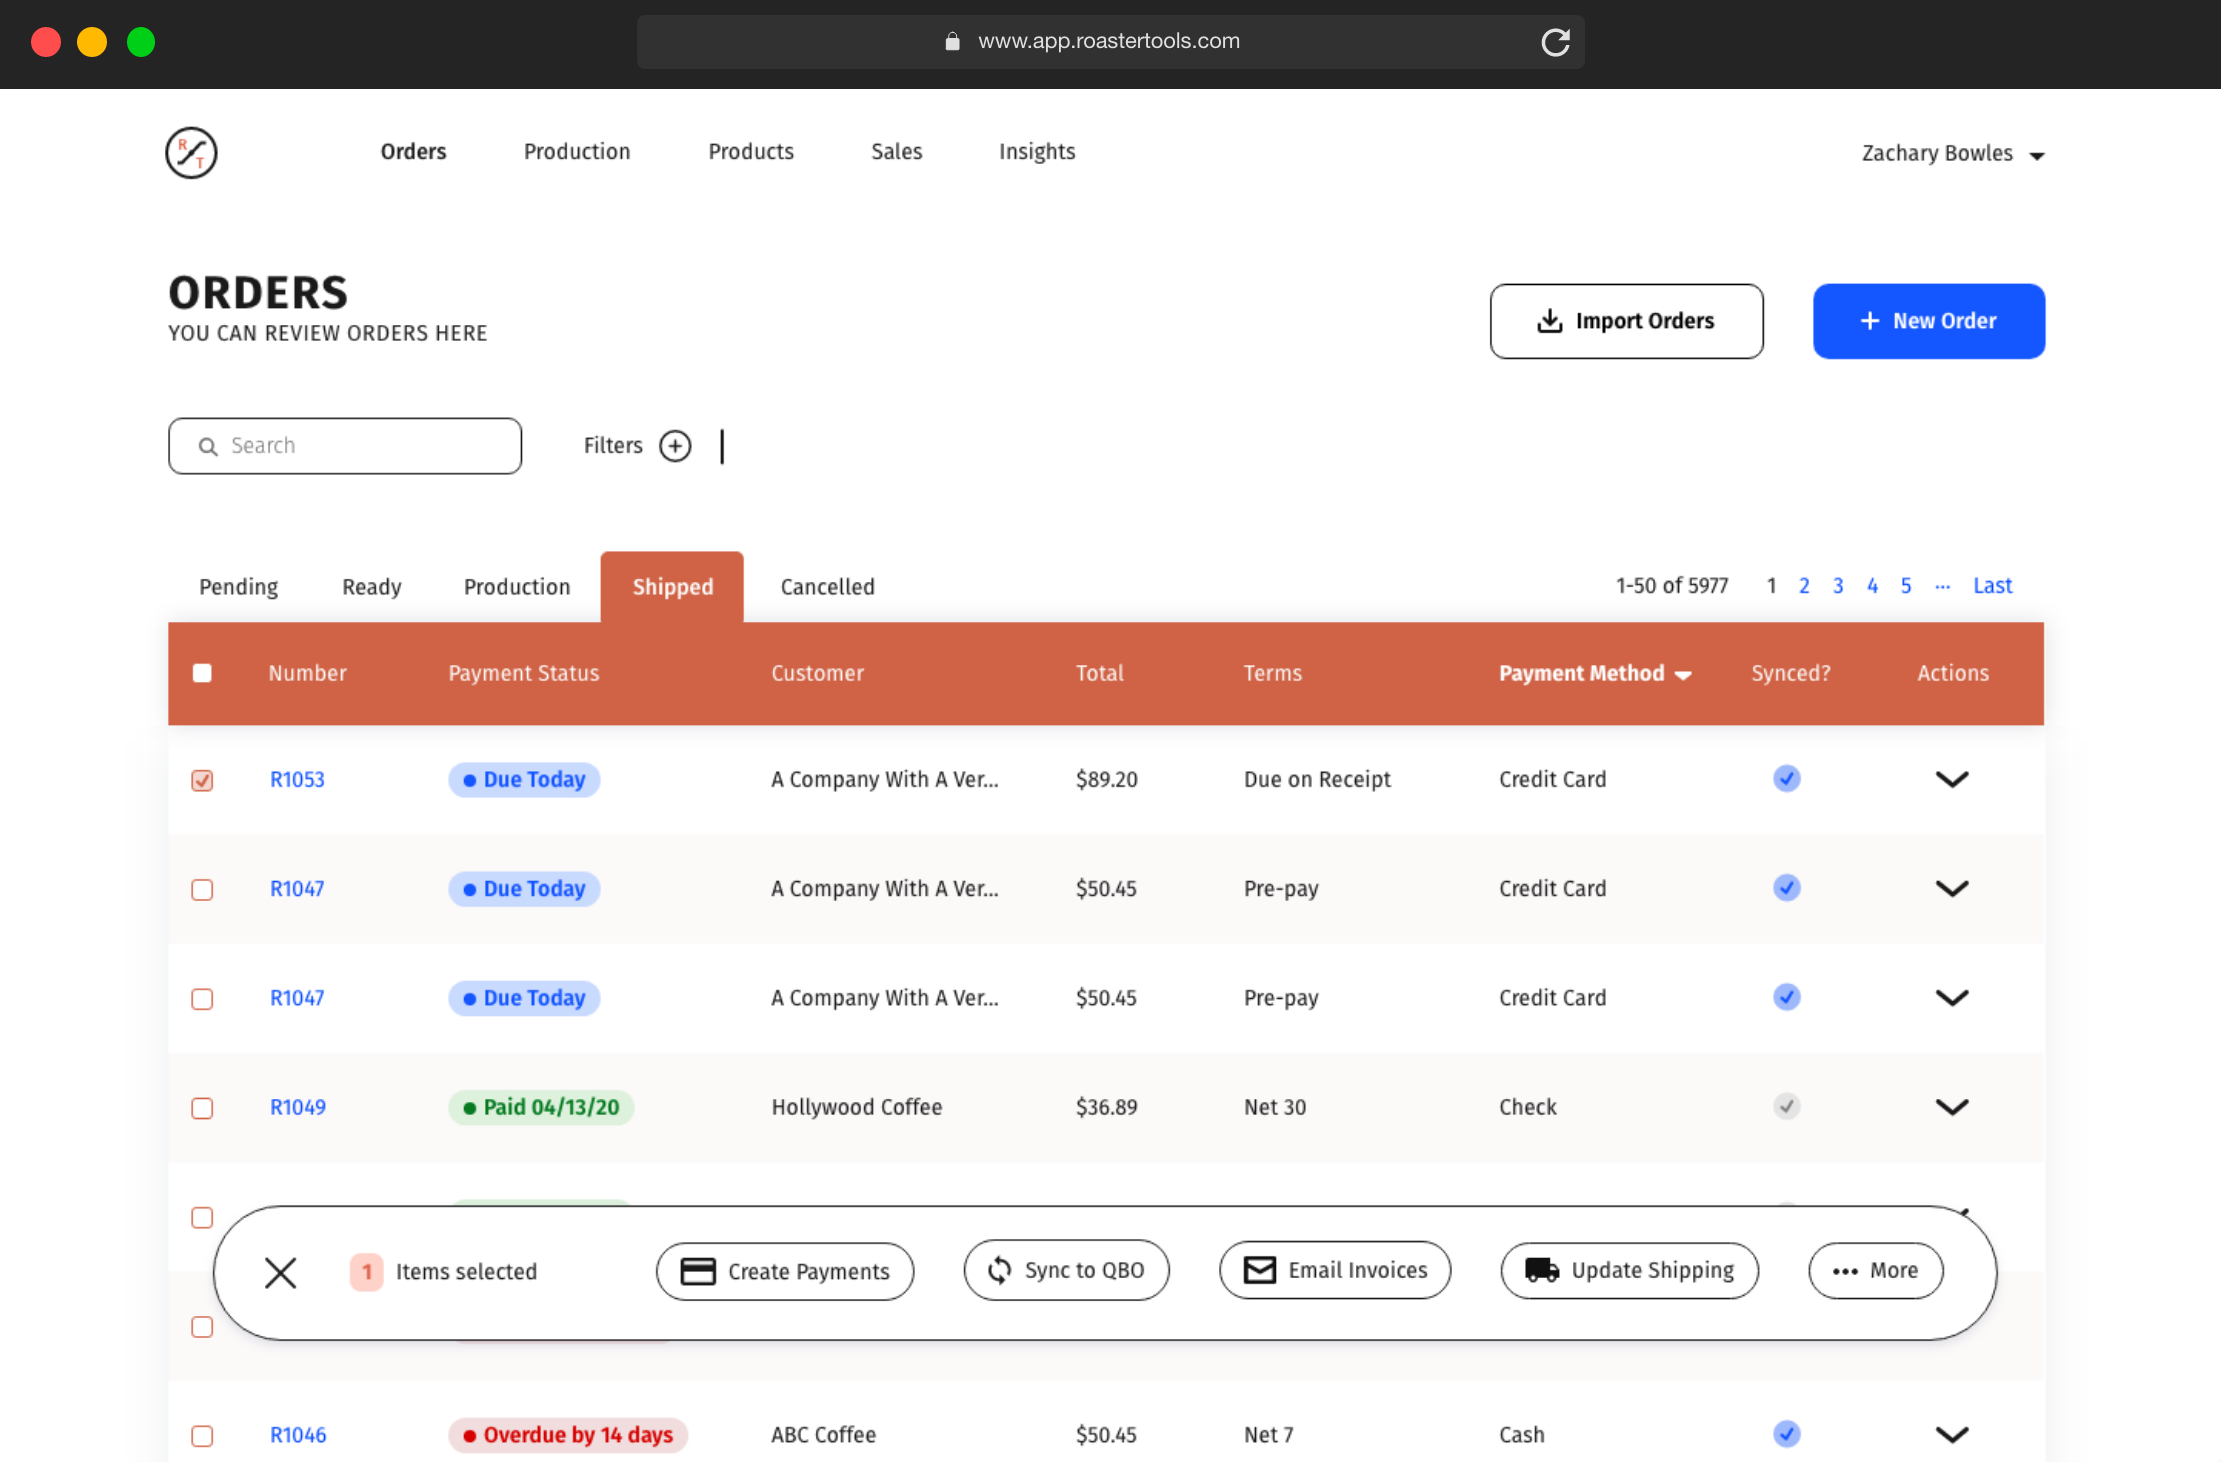Open the More options ellipsis button
2221x1462 pixels.
click(1875, 1270)
